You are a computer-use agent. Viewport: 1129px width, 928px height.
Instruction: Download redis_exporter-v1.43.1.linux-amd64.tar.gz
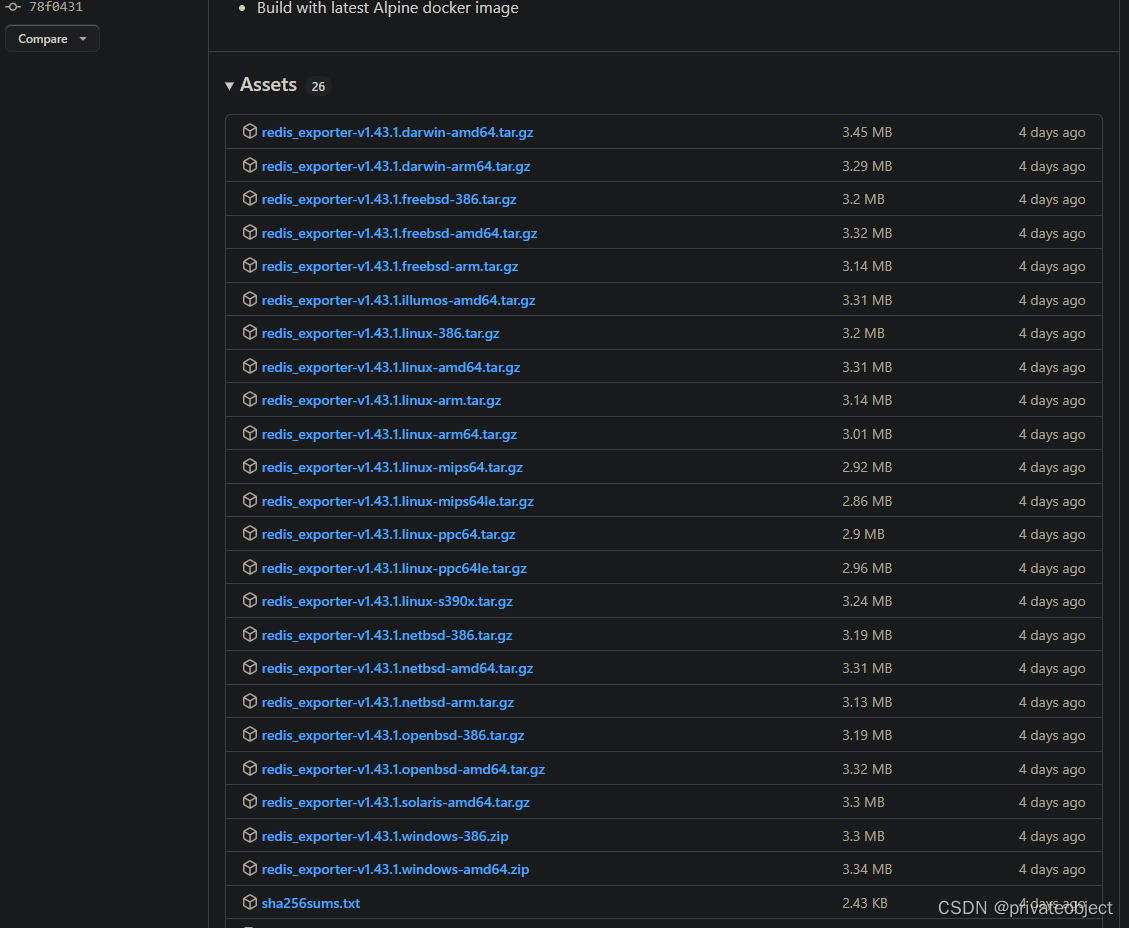pos(391,367)
